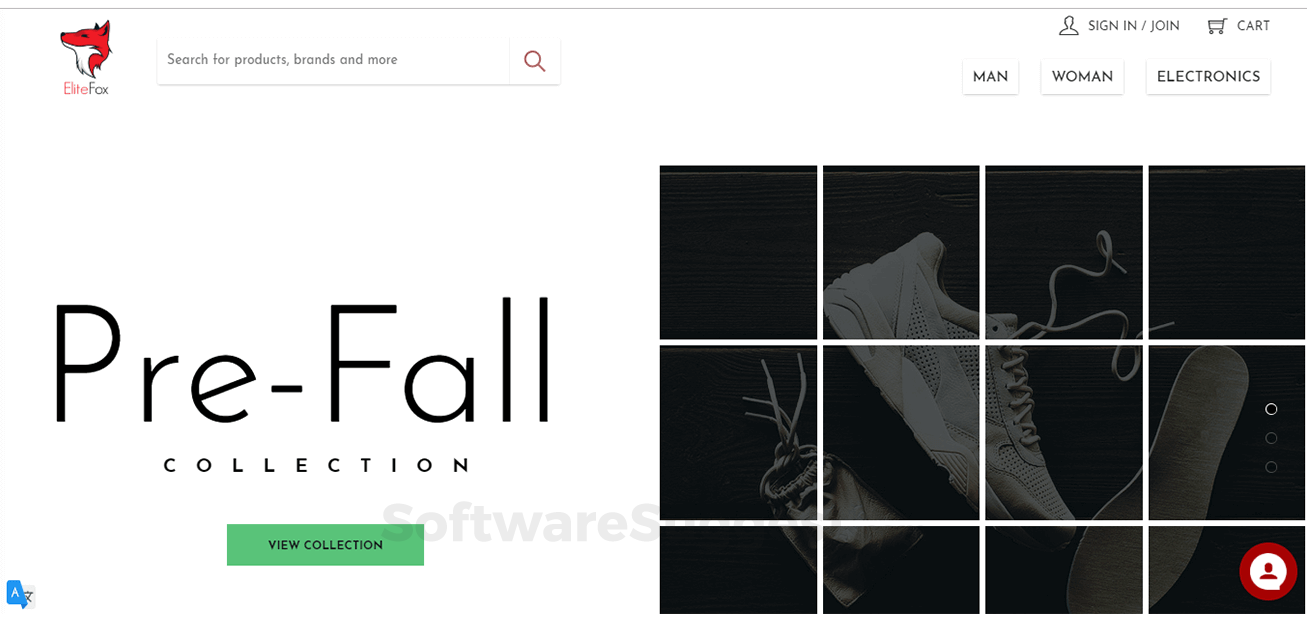The height and width of the screenshot is (621, 1307).
Task: Select the third slider dot indicator
Action: tap(1271, 467)
